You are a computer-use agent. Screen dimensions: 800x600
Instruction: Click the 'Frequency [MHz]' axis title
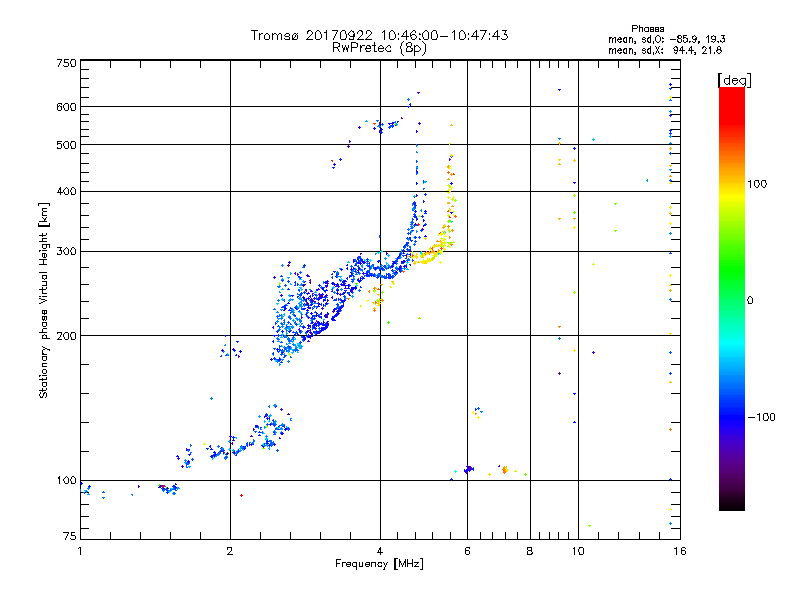(x=379, y=564)
